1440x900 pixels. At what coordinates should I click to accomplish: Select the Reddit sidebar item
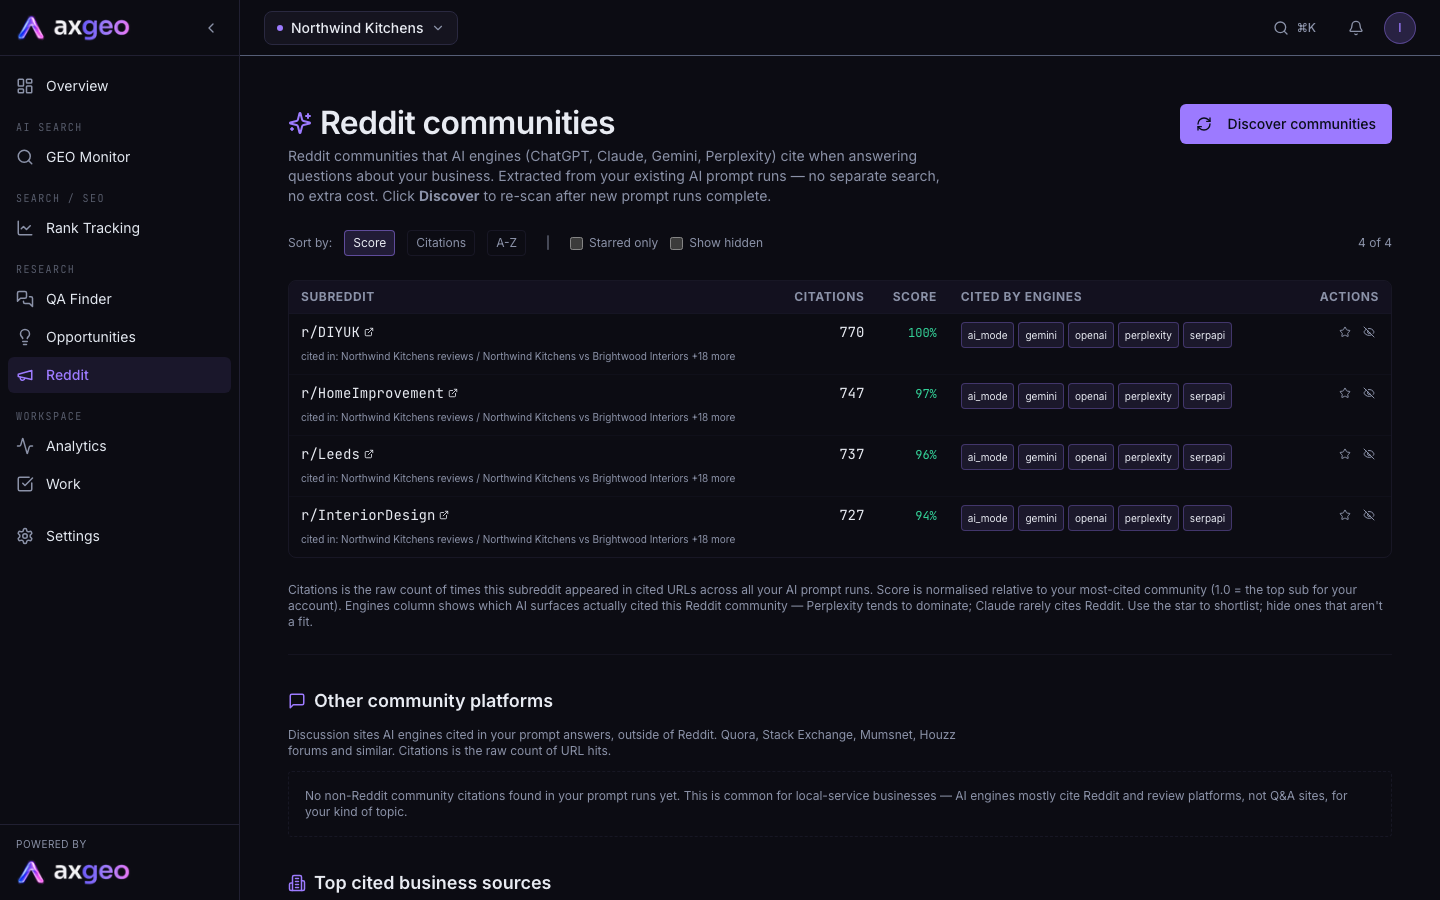120,375
